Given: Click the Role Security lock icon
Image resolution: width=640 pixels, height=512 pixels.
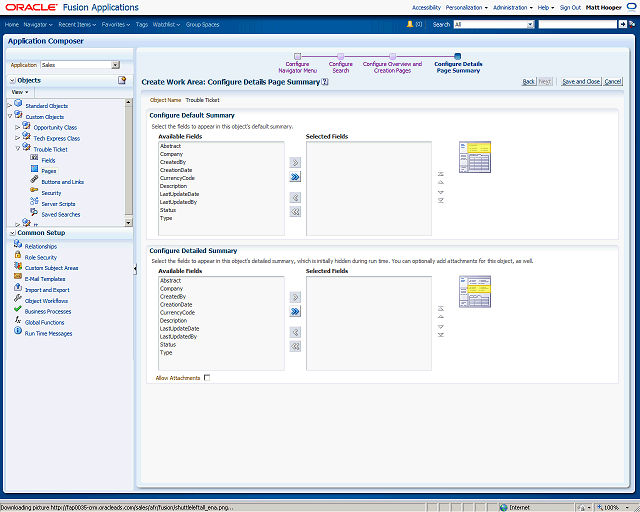Looking at the screenshot, I should 18,255.
